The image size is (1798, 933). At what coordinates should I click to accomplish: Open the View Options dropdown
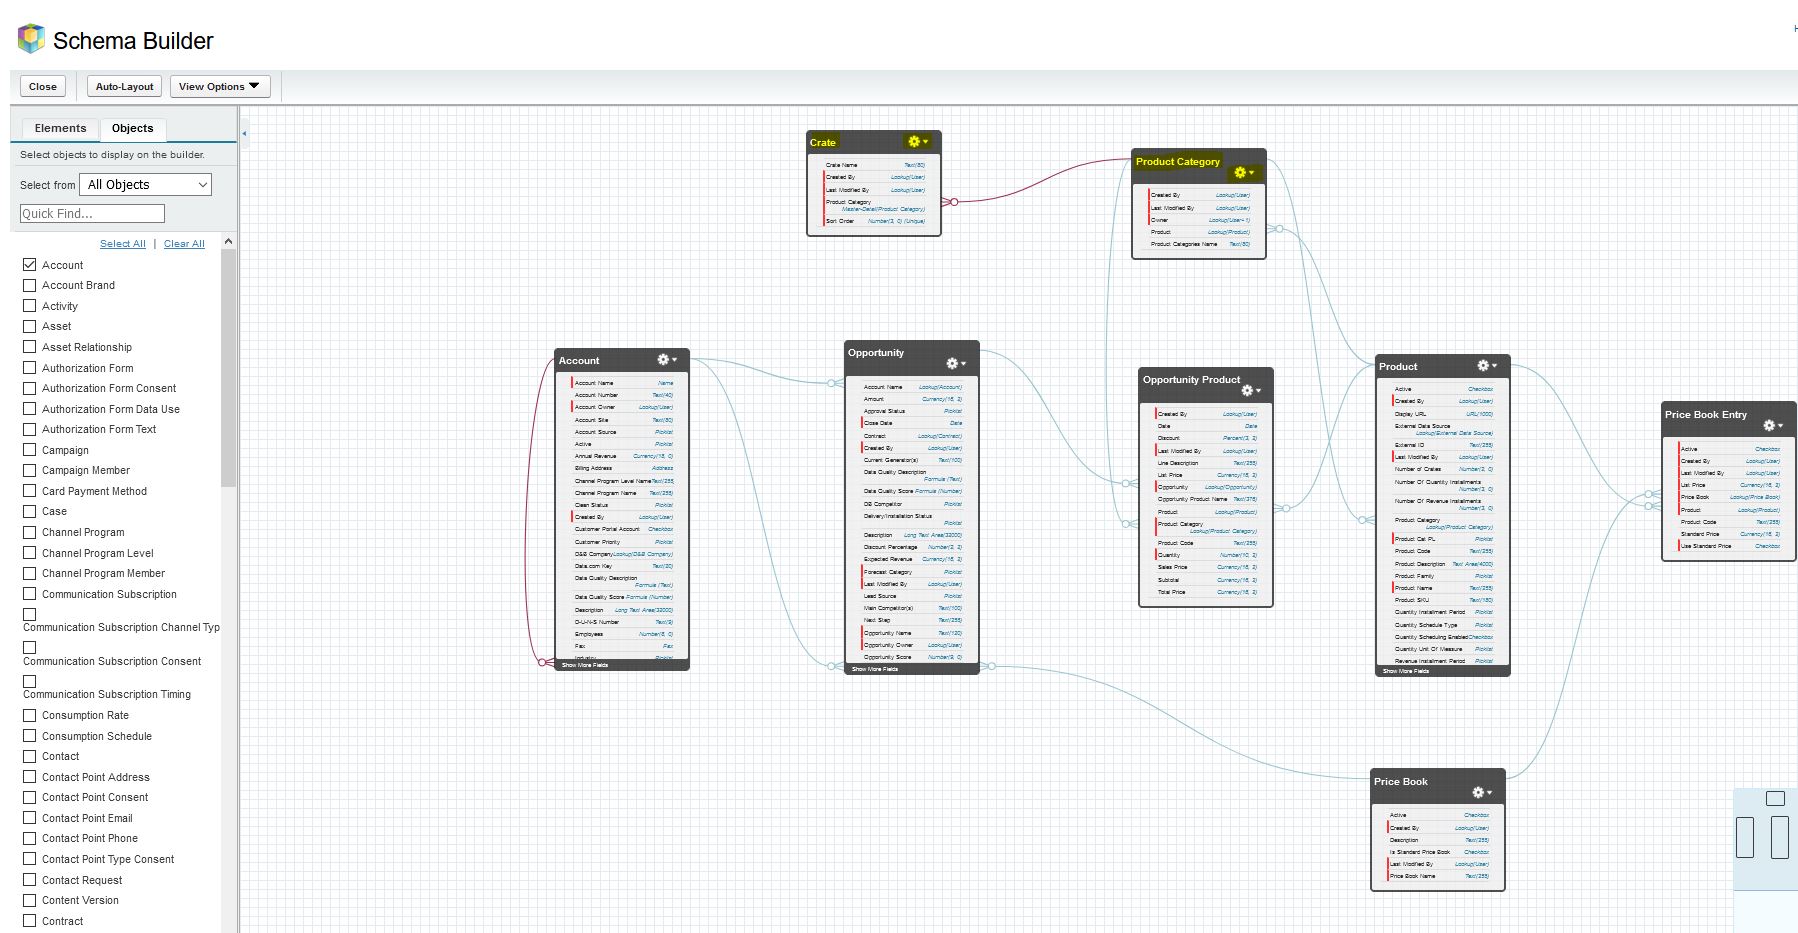219,87
